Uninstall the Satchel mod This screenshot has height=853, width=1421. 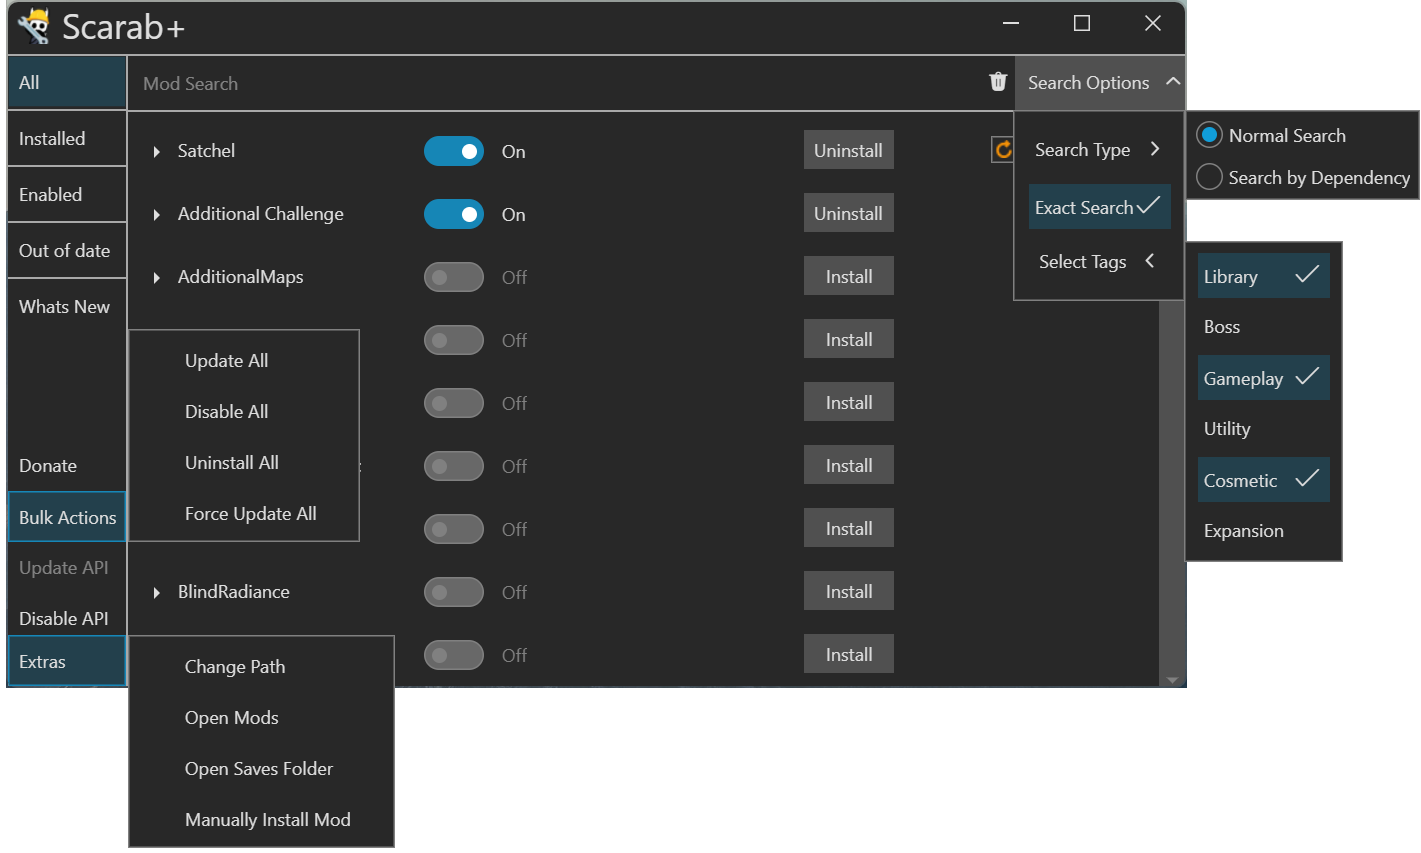pos(848,150)
